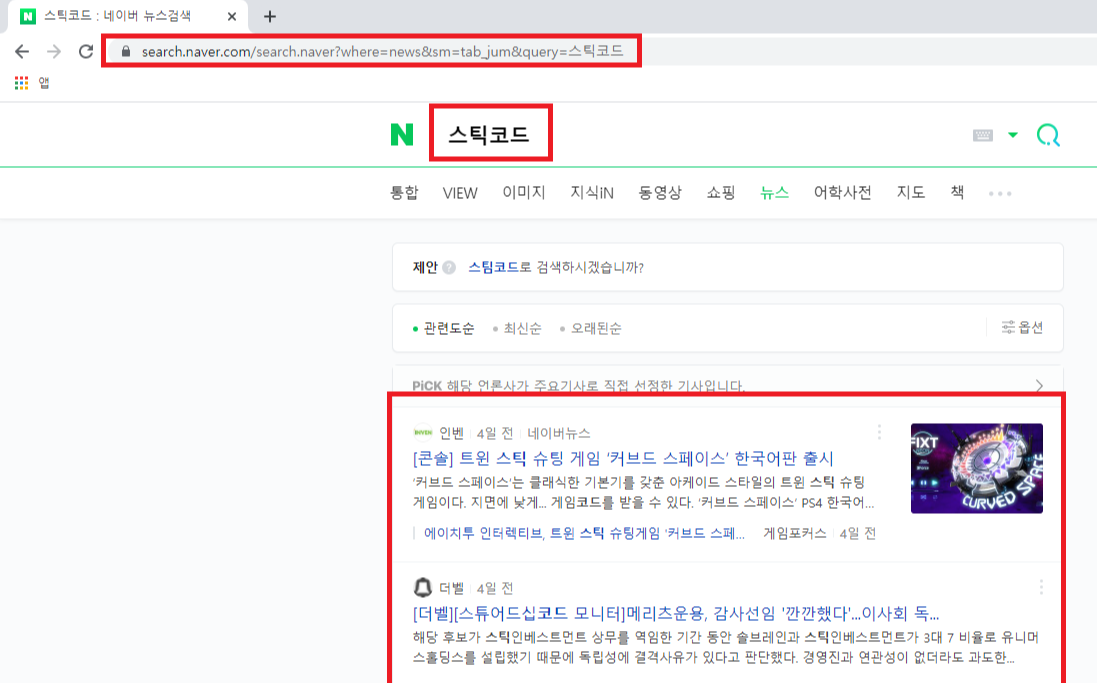Switch to the 통합 tab
This screenshot has height=683, width=1097.
404,192
